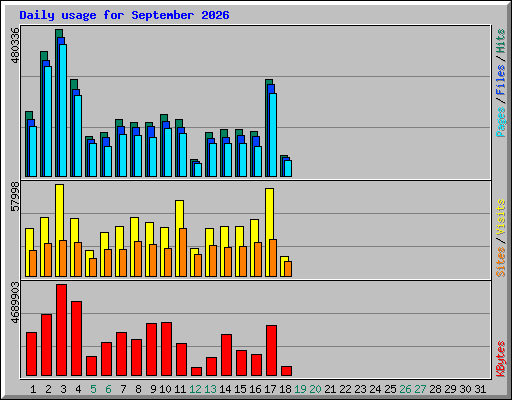Viewport: 512px width, 400px height.
Task: Click green weekend day label 20
Action: [x=315, y=389]
